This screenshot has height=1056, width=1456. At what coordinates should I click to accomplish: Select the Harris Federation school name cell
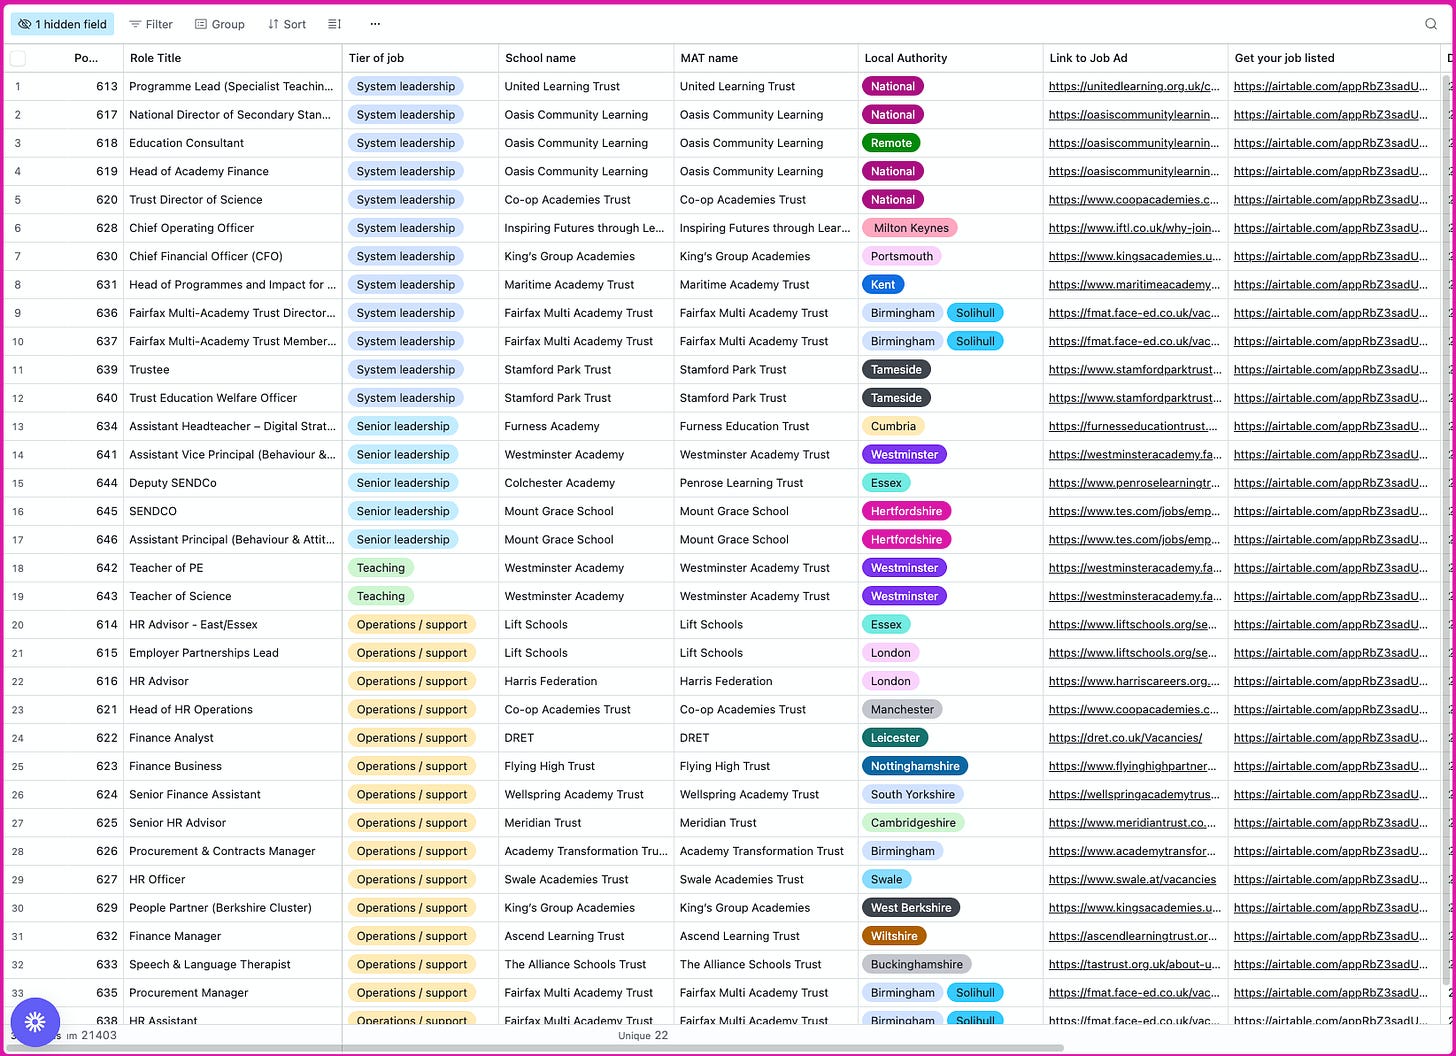tap(586, 681)
